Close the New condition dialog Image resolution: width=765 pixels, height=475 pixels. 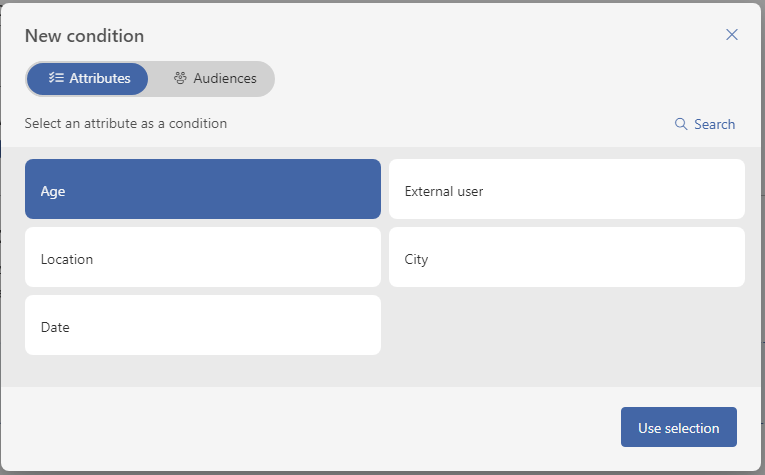coord(731,35)
